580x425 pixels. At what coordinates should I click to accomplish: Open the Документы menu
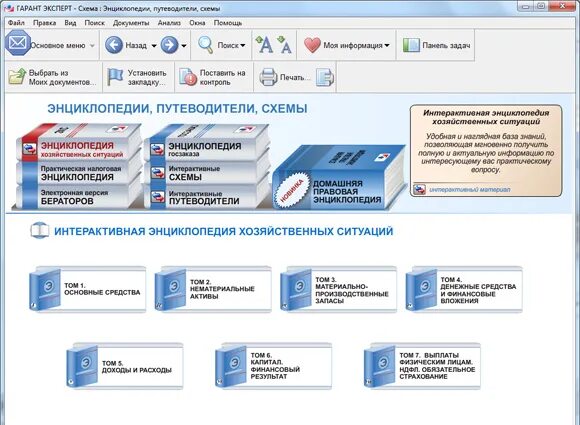pyautogui.click(x=131, y=23)
